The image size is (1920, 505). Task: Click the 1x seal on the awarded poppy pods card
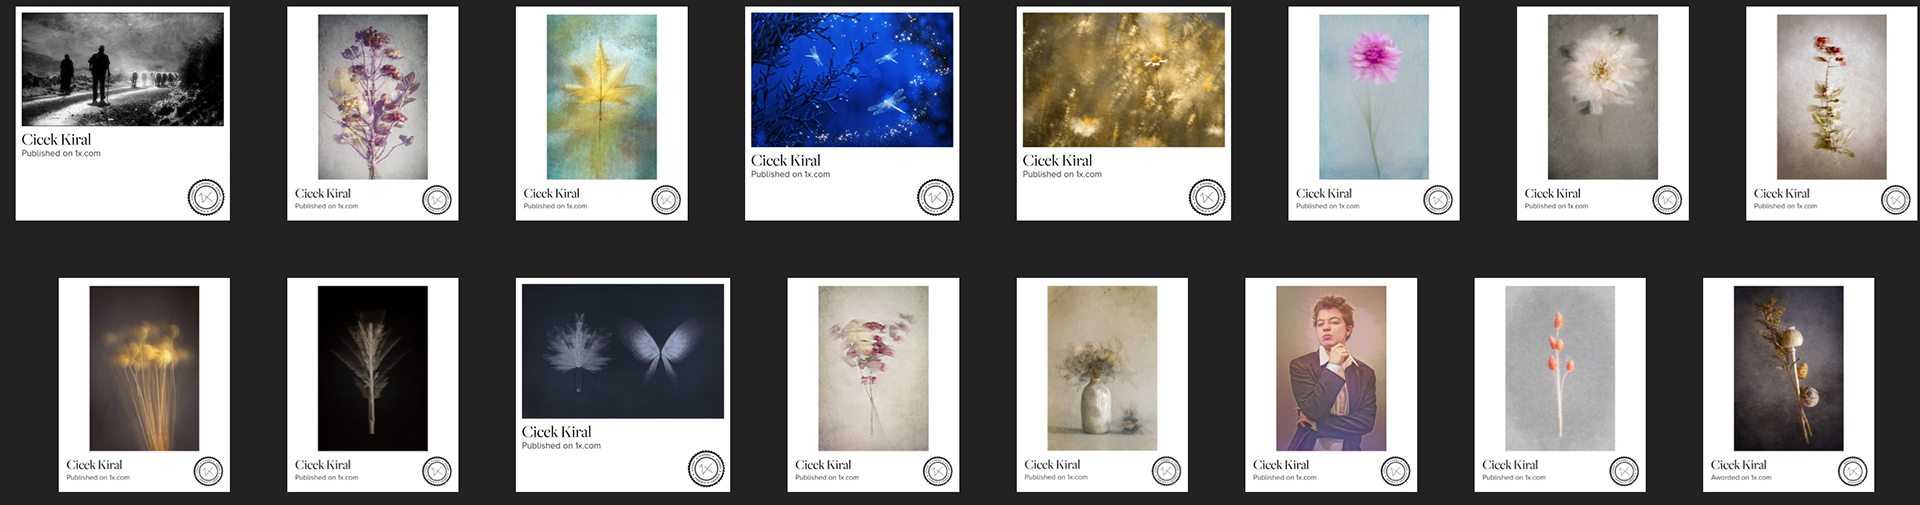coord(1853,471)
